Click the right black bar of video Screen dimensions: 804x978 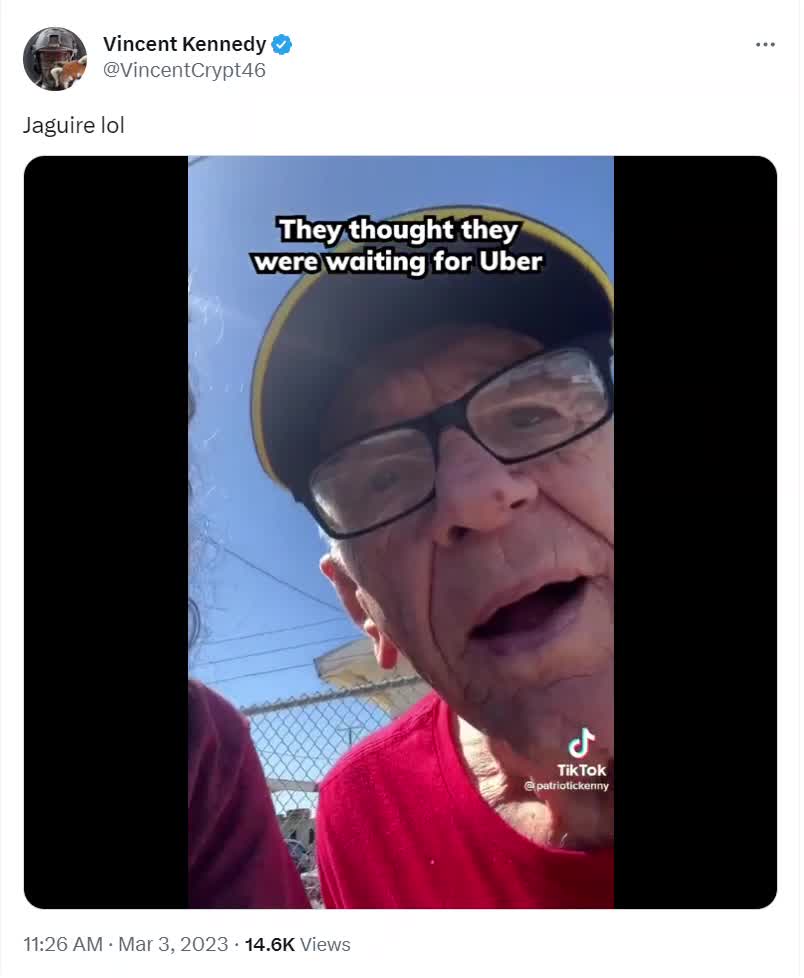click(695, 532)
